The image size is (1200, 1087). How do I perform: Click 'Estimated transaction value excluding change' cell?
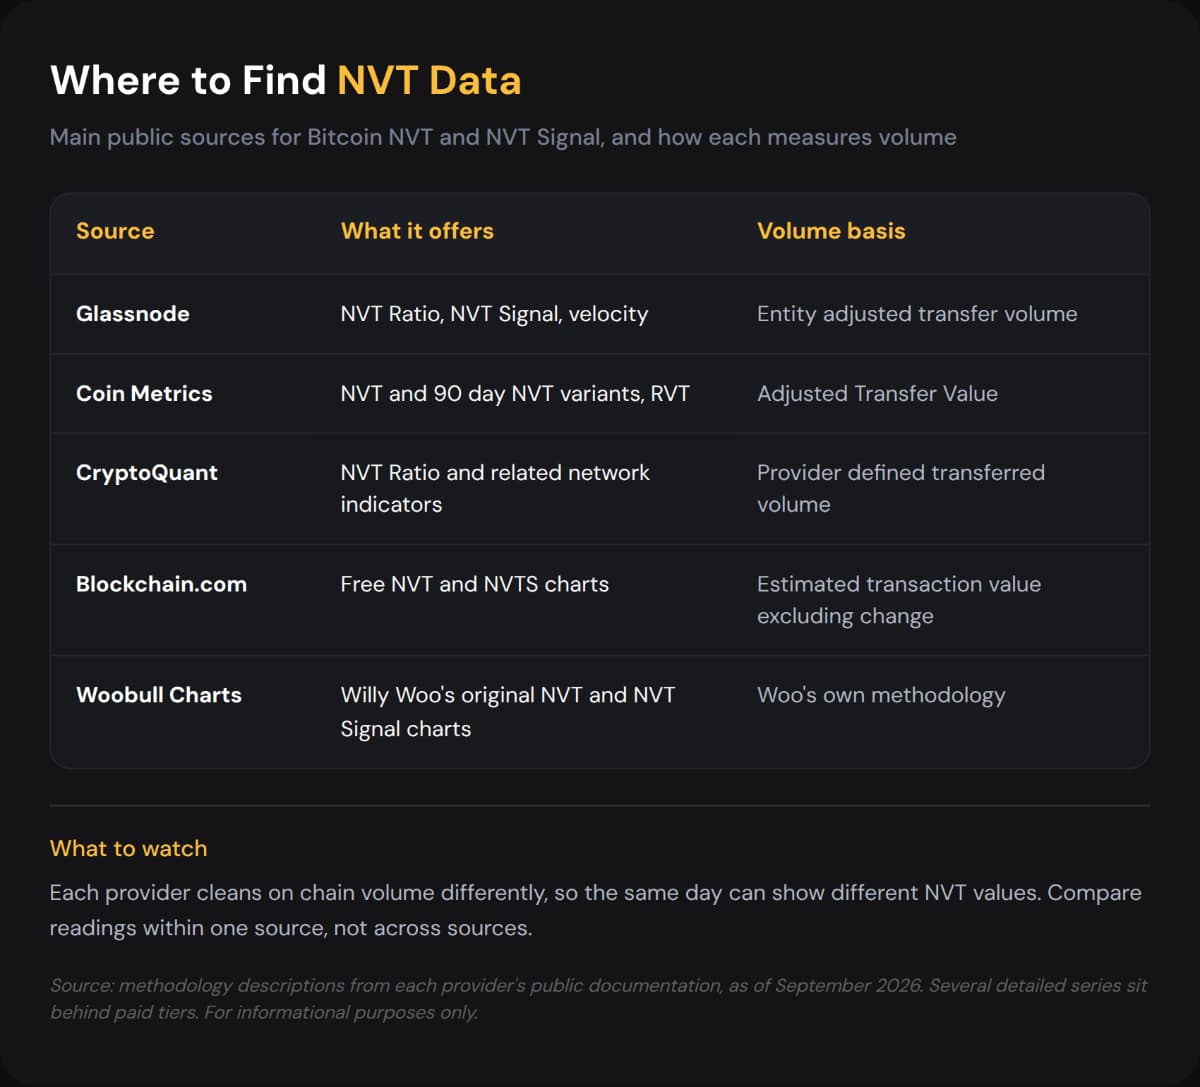coord(899,600)
